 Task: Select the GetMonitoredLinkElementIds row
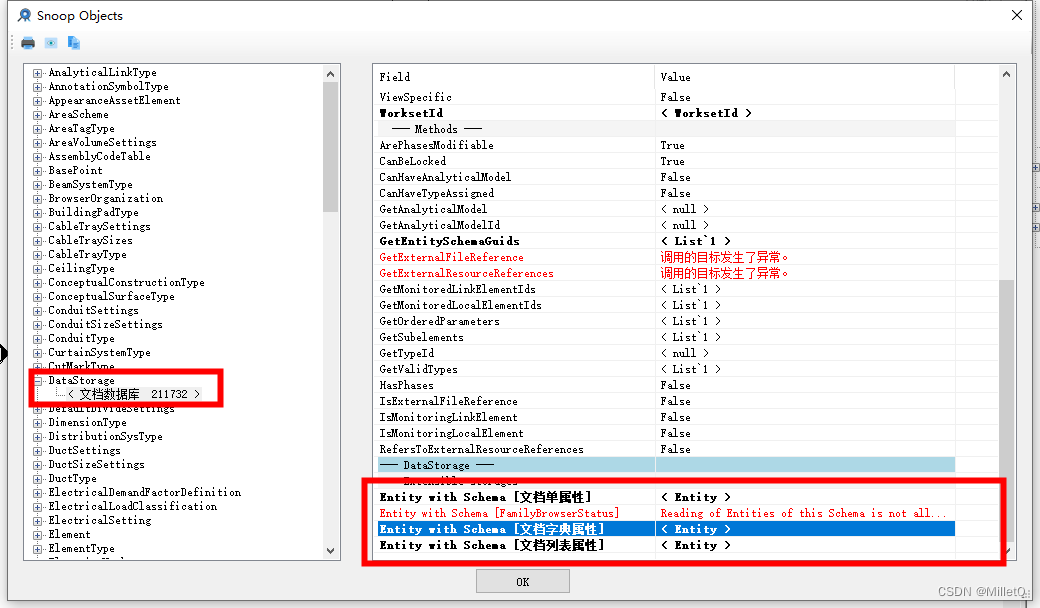point(666,289)
